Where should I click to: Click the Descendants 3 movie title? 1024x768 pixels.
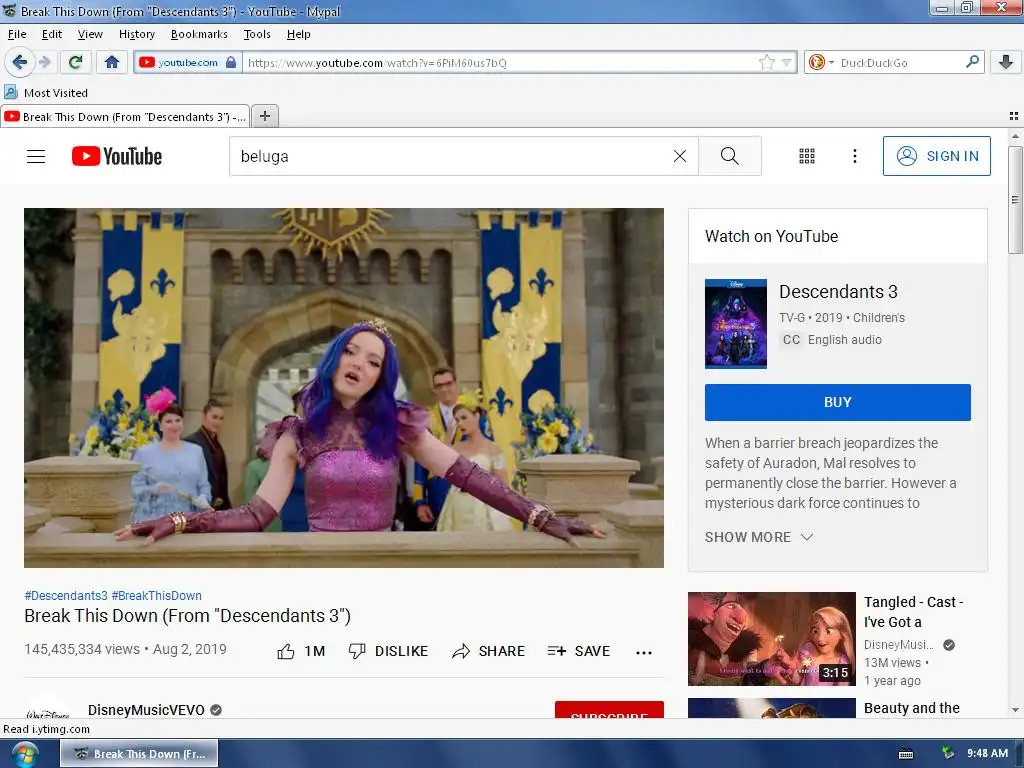click(x=838, y=291)
